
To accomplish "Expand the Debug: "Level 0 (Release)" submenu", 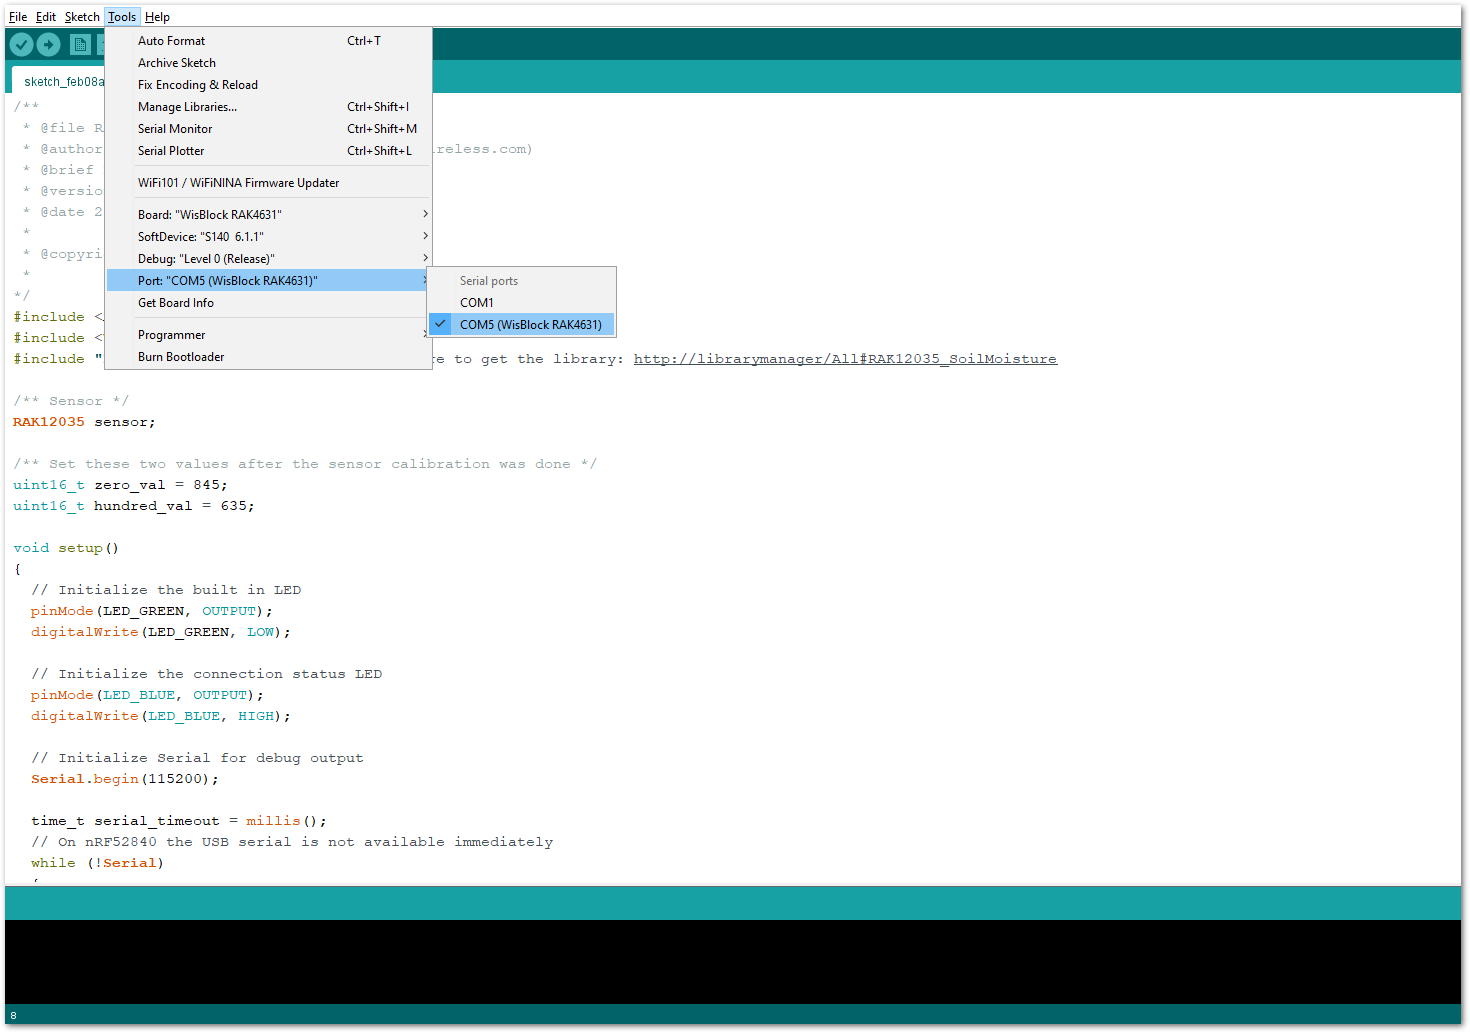I will [269, 259].
